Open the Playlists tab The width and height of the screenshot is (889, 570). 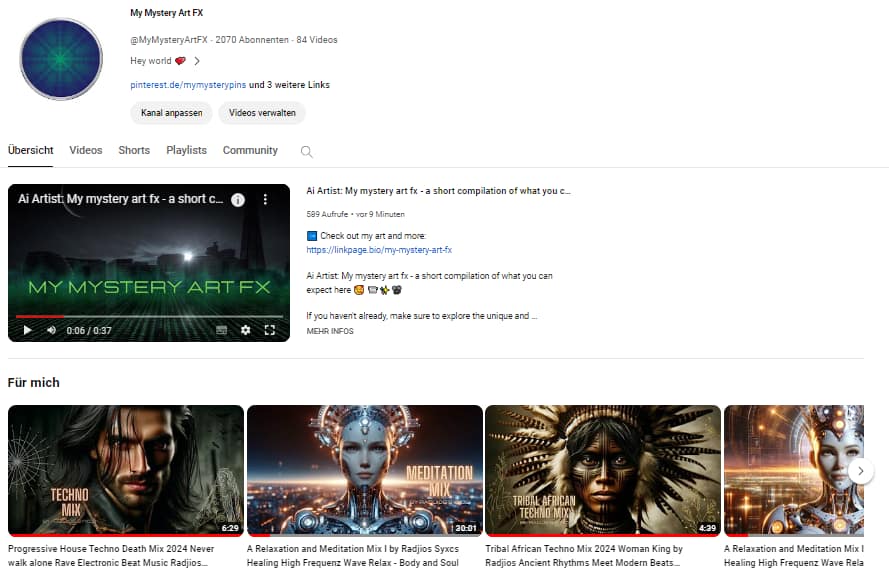[x=186, y=150]
